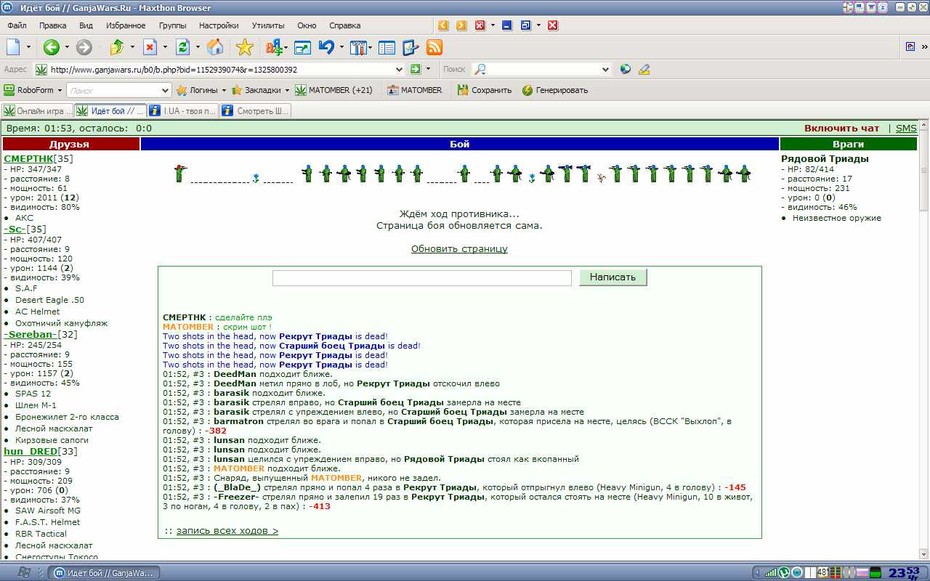Screen dimensions: 930x581
Task: Click the Обновить страницу link
Action: tap(460, 248)
